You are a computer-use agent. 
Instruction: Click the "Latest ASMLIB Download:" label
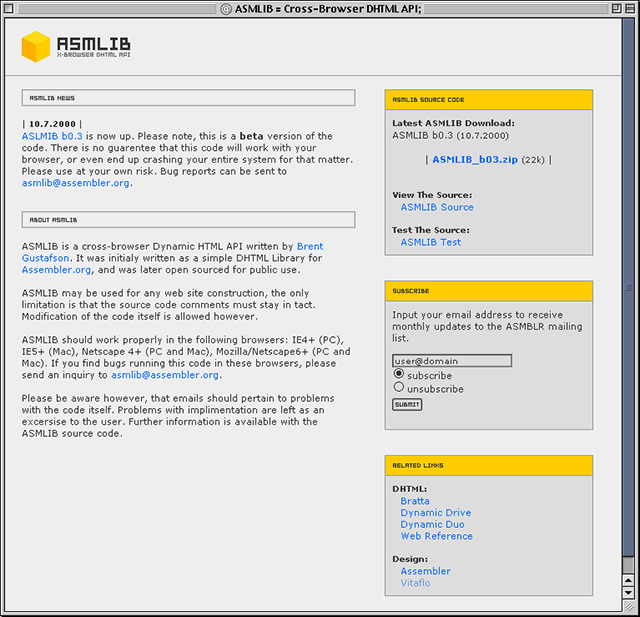453,123
